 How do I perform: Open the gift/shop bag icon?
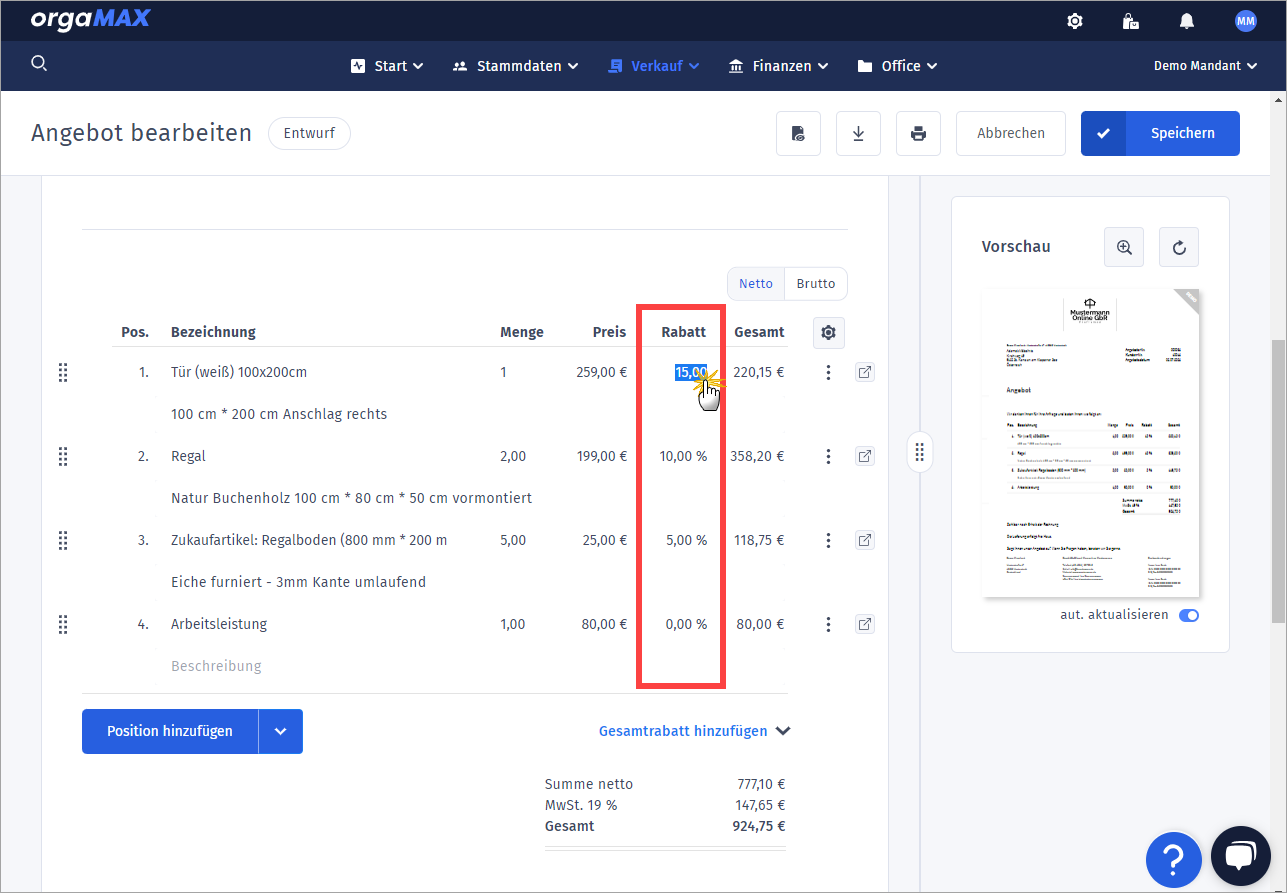(x=1130, y=21)
